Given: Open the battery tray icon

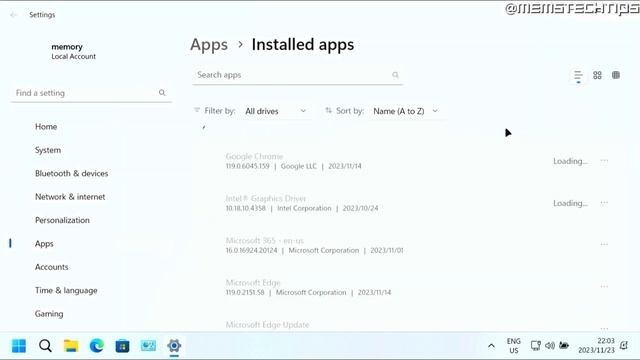Looking at the screenshot, I should 564,346.
